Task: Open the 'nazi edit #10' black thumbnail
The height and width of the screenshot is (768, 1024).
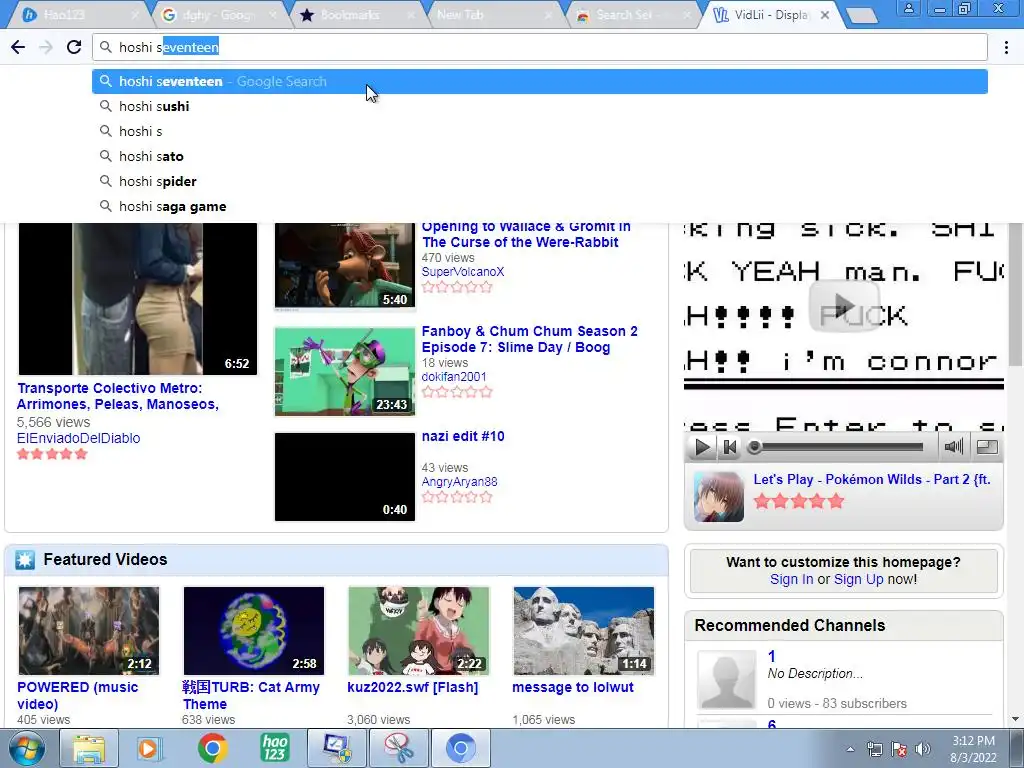Action: (345, 477)
